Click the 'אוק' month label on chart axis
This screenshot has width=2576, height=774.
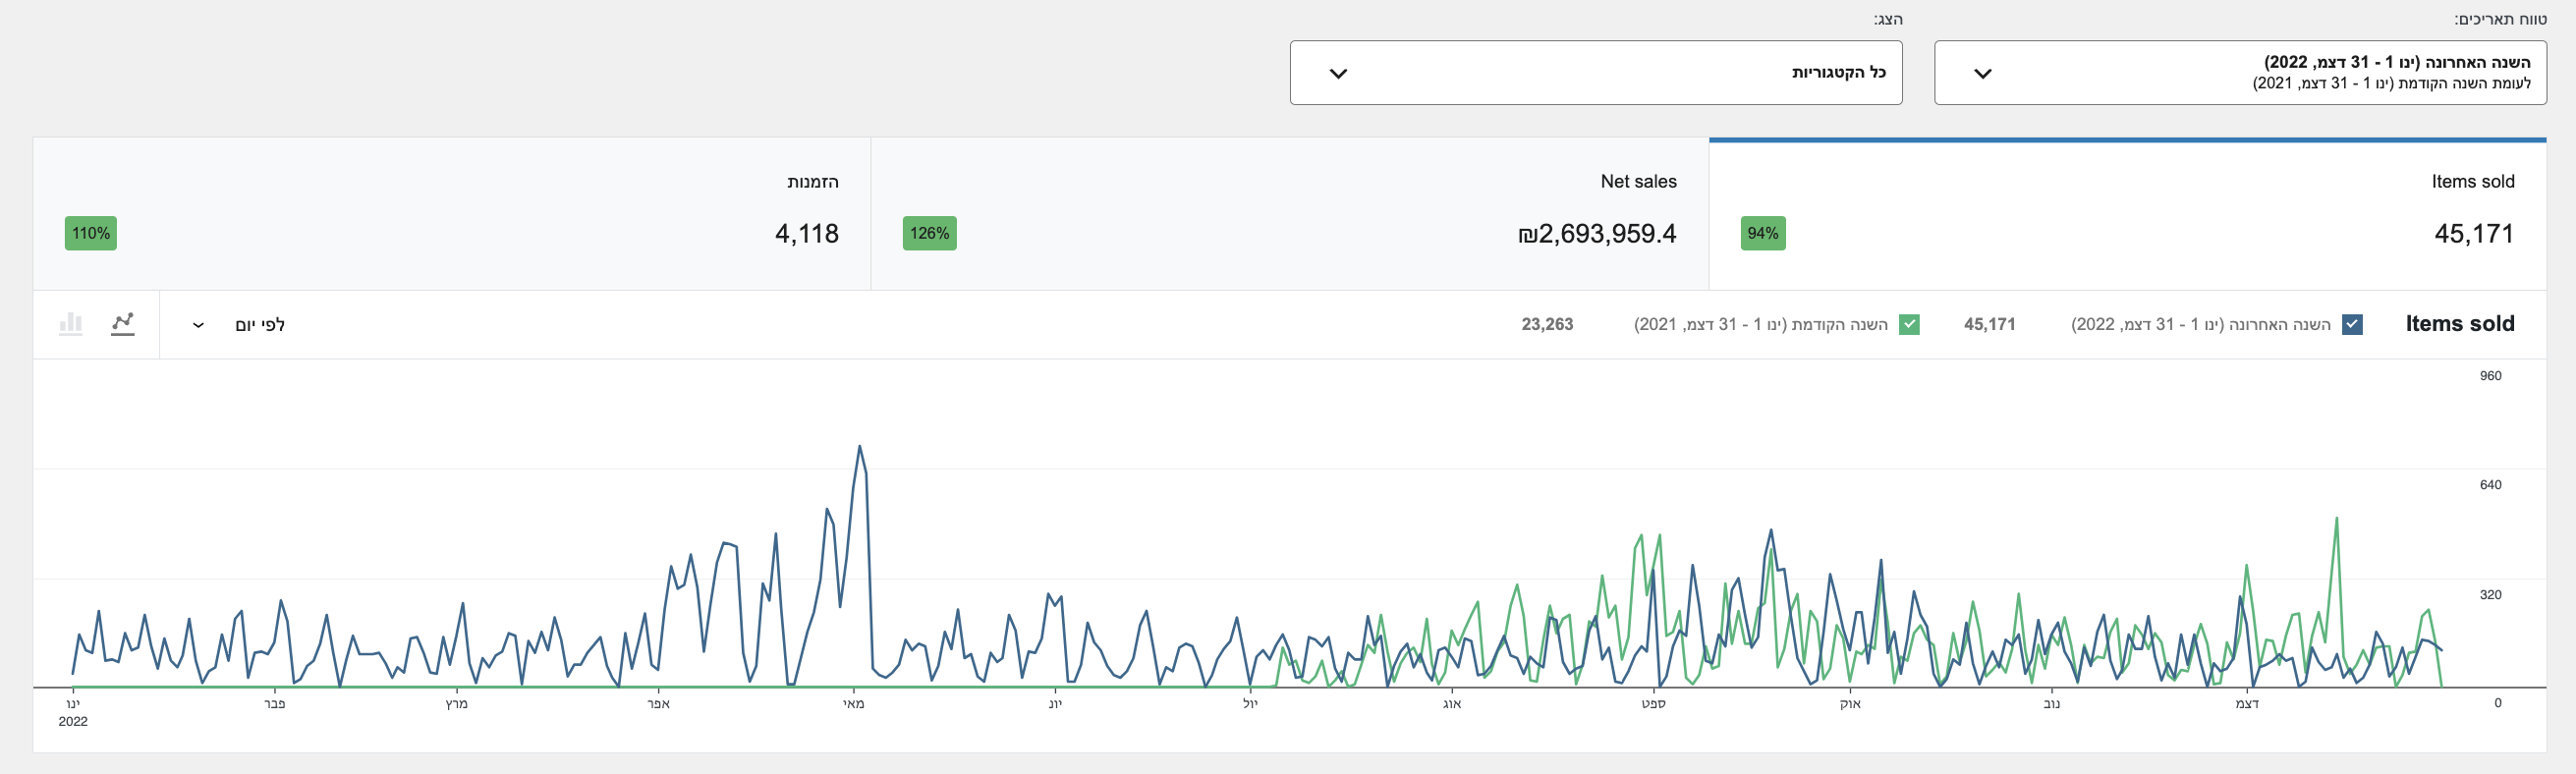pyautogui.click(x=1850, y=704)
